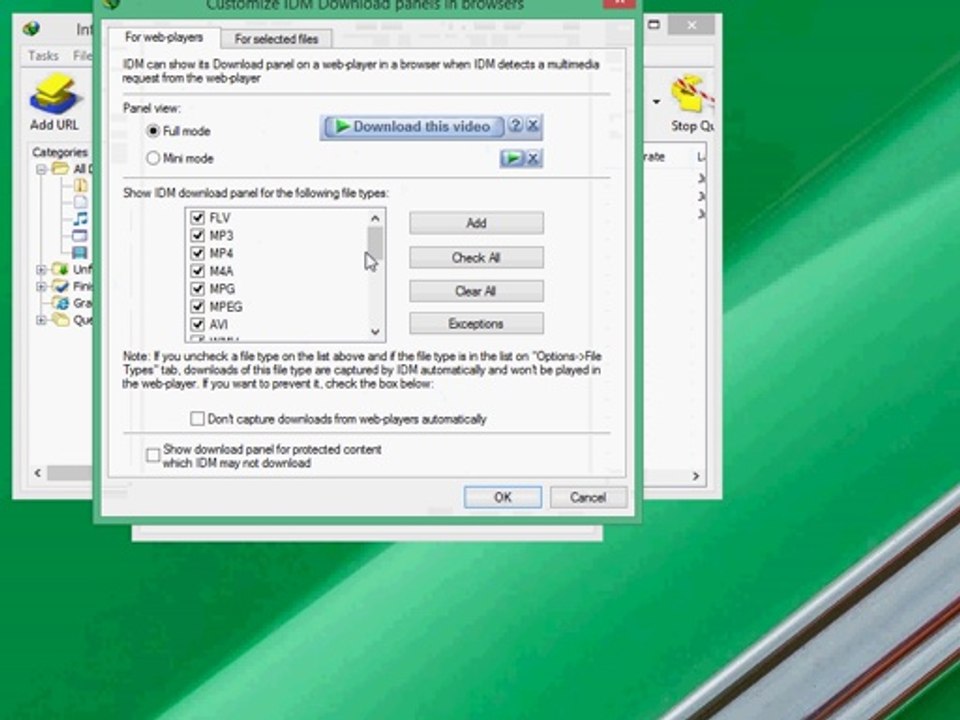The image size is (960, 720).
Task: Open the File menu in IDM window
Action: point(83,56)
